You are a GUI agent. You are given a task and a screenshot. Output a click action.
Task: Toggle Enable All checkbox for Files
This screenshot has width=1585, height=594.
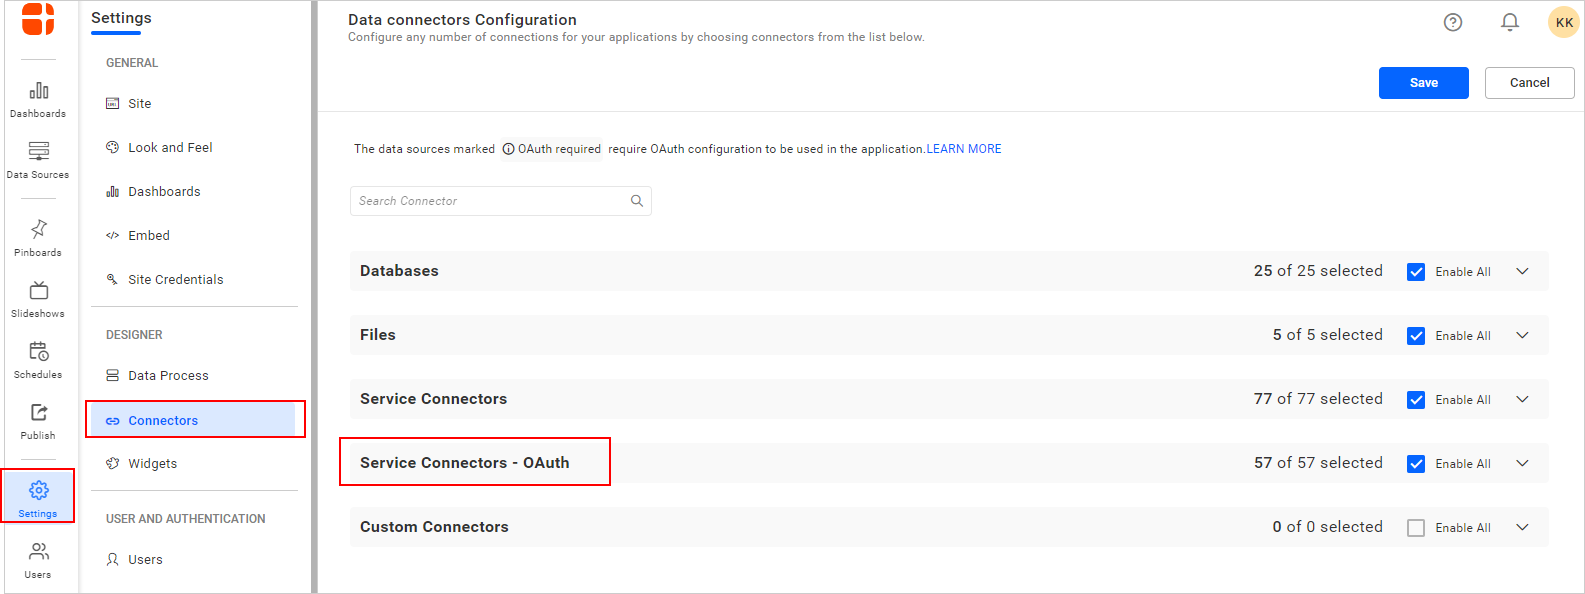pos(1416,336)
